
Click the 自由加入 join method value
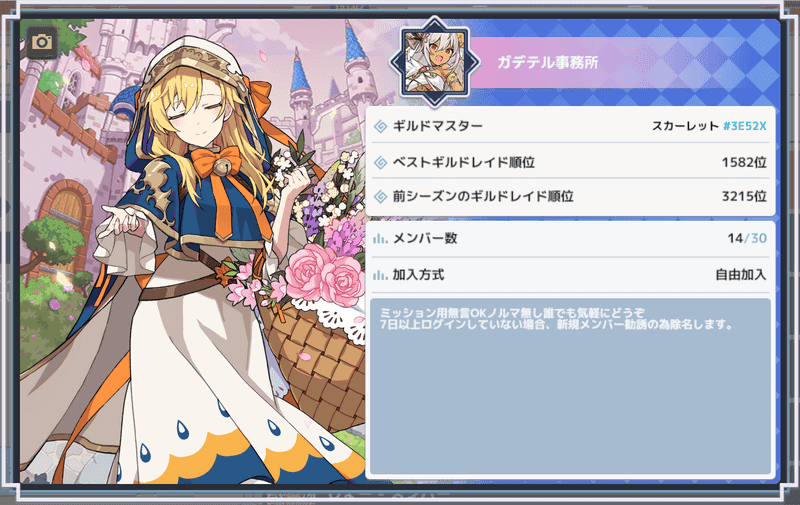(741, 275)
